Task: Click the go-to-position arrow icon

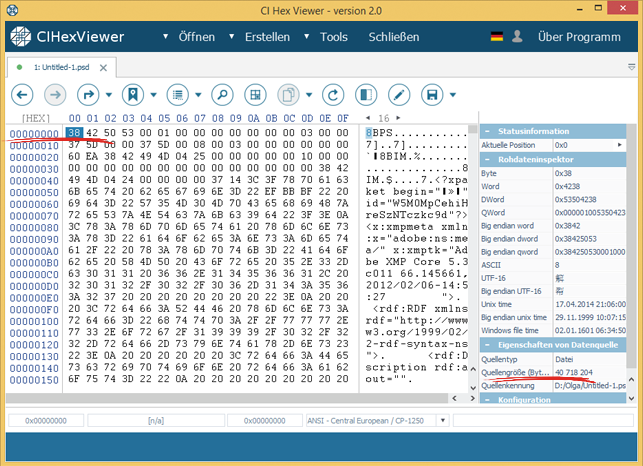Action: [x=87, y=95]
